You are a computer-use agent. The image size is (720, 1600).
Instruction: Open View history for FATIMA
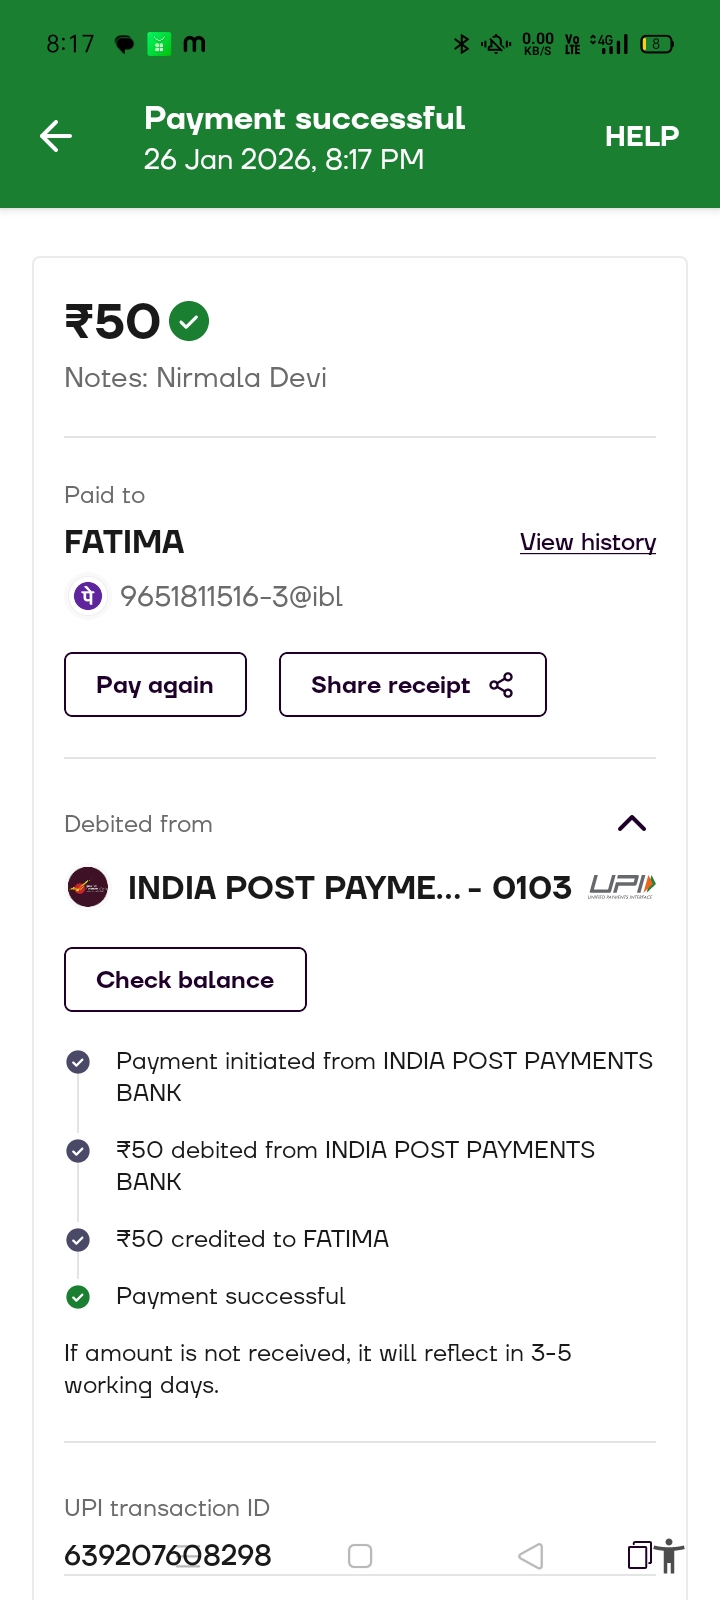(x=587, y=542)
